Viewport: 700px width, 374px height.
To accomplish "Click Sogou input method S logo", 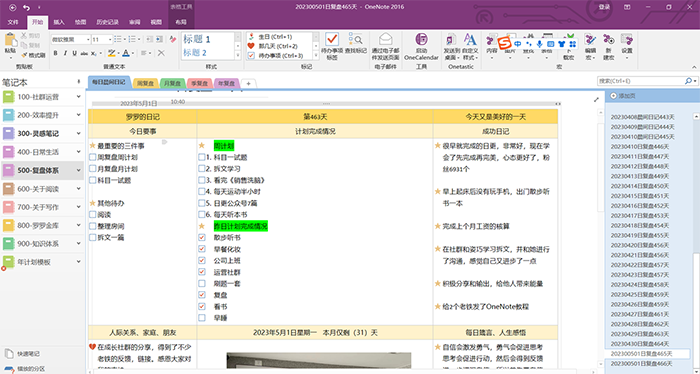I will tap(504, 43).
